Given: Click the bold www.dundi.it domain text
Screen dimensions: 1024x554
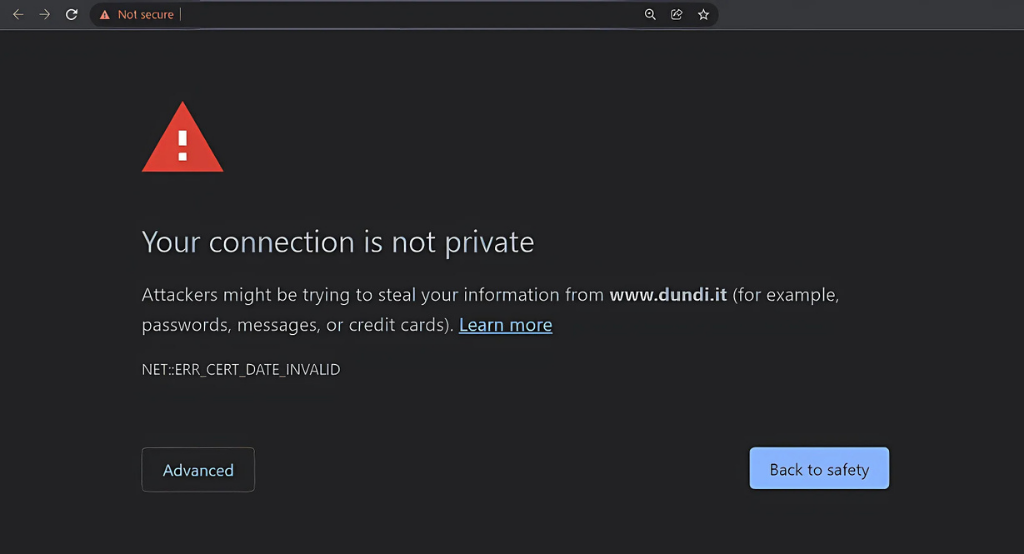Looking at the screenshot, I should (670, 296).
